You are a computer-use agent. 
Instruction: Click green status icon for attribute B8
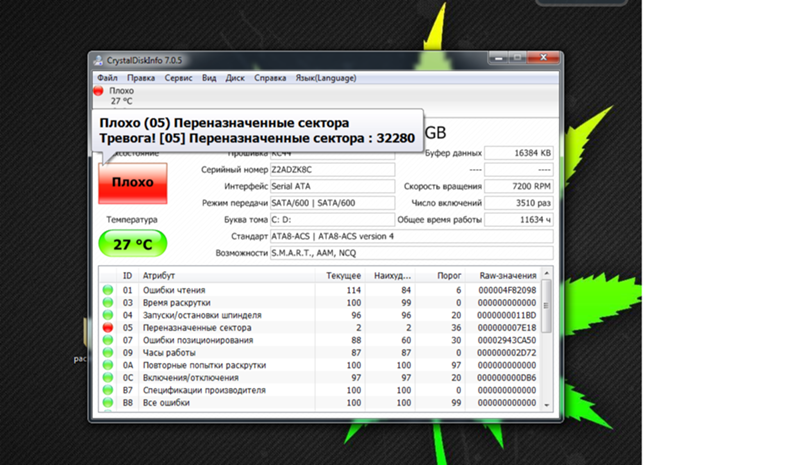point(108,402)
